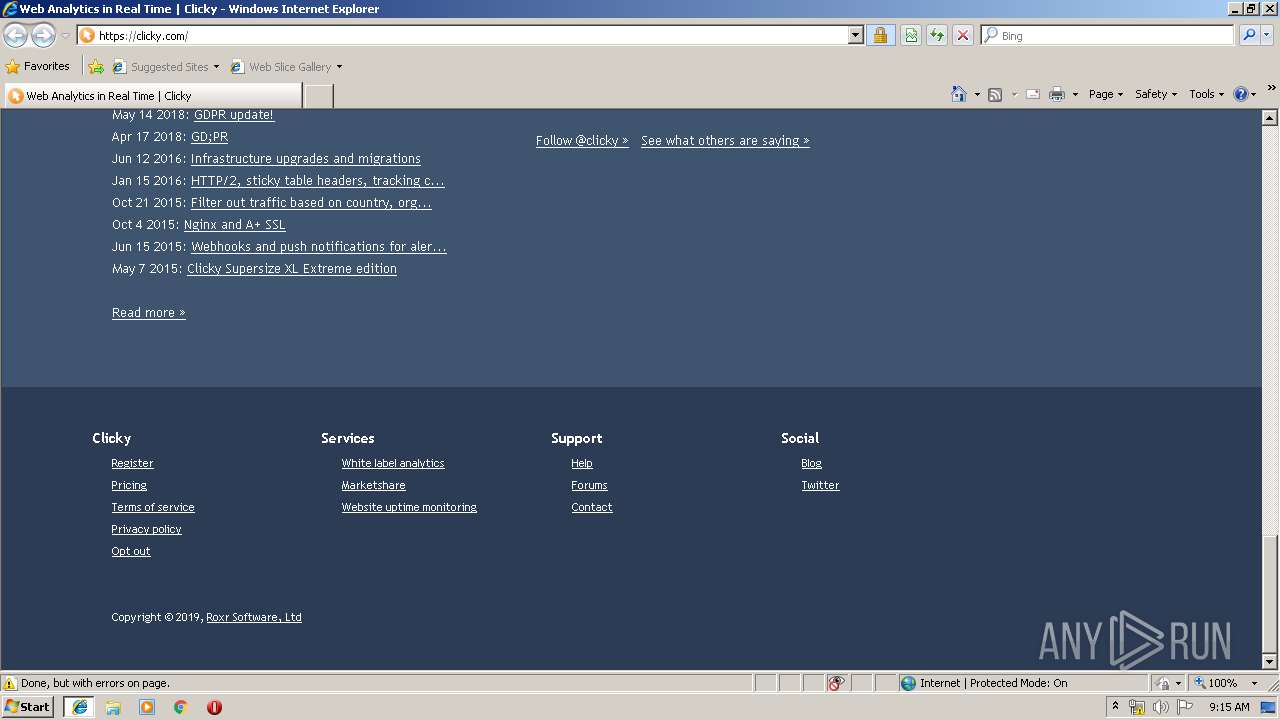Click the popup blocker status icon

[836, 683]
